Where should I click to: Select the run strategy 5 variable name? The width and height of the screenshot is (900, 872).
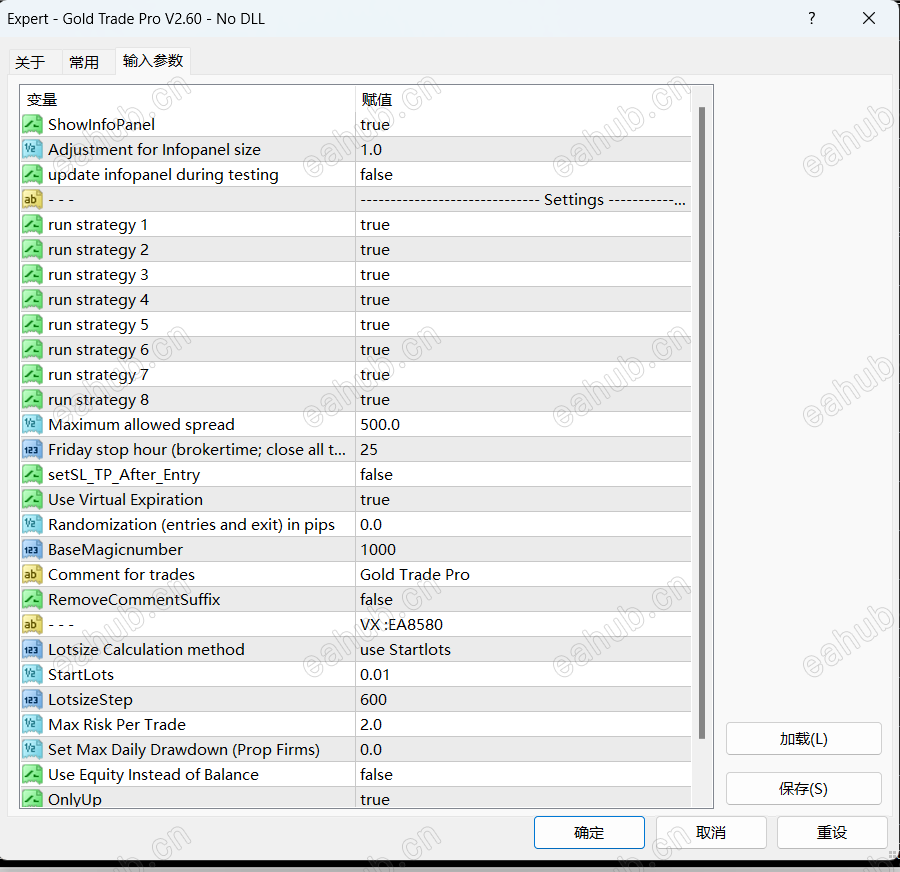(98, 325)
